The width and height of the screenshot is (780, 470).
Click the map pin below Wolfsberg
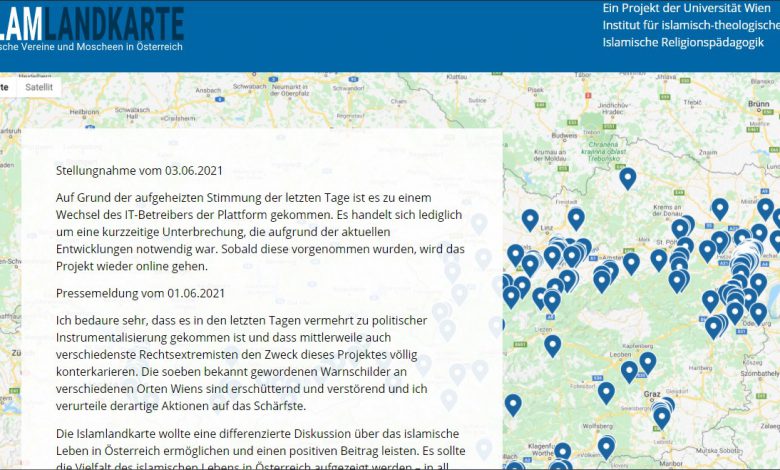606,446
